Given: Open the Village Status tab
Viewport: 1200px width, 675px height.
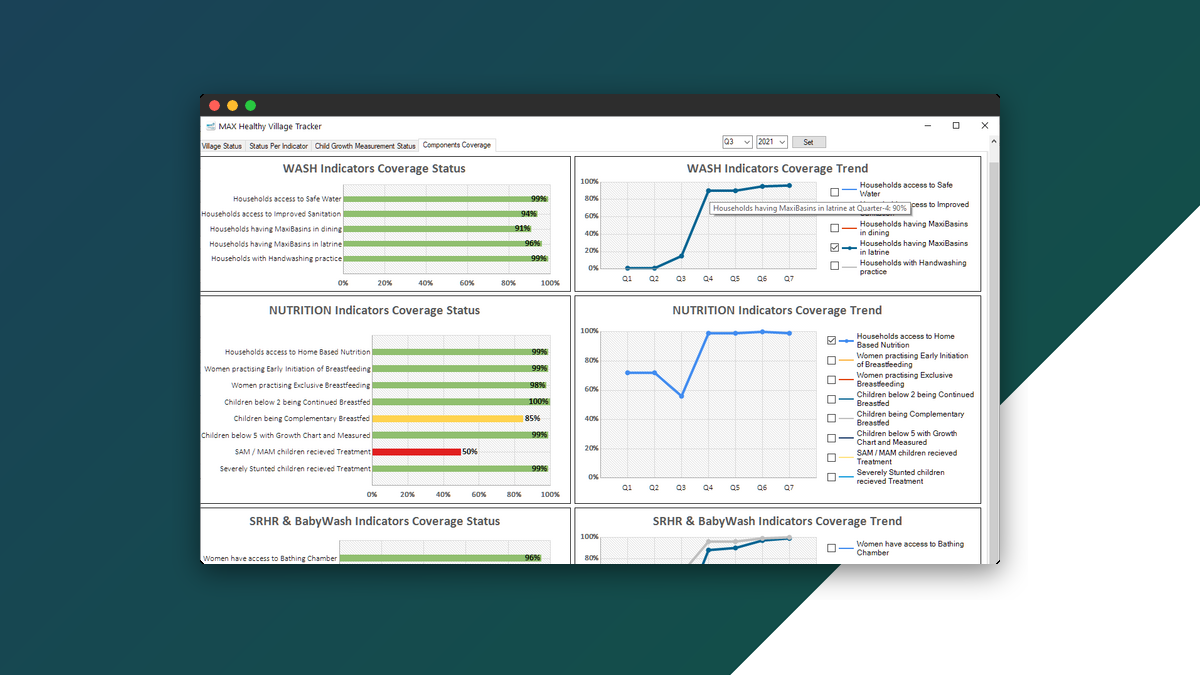Looking at the screenshot, I should pyautogui.click(x=222, y=146).
